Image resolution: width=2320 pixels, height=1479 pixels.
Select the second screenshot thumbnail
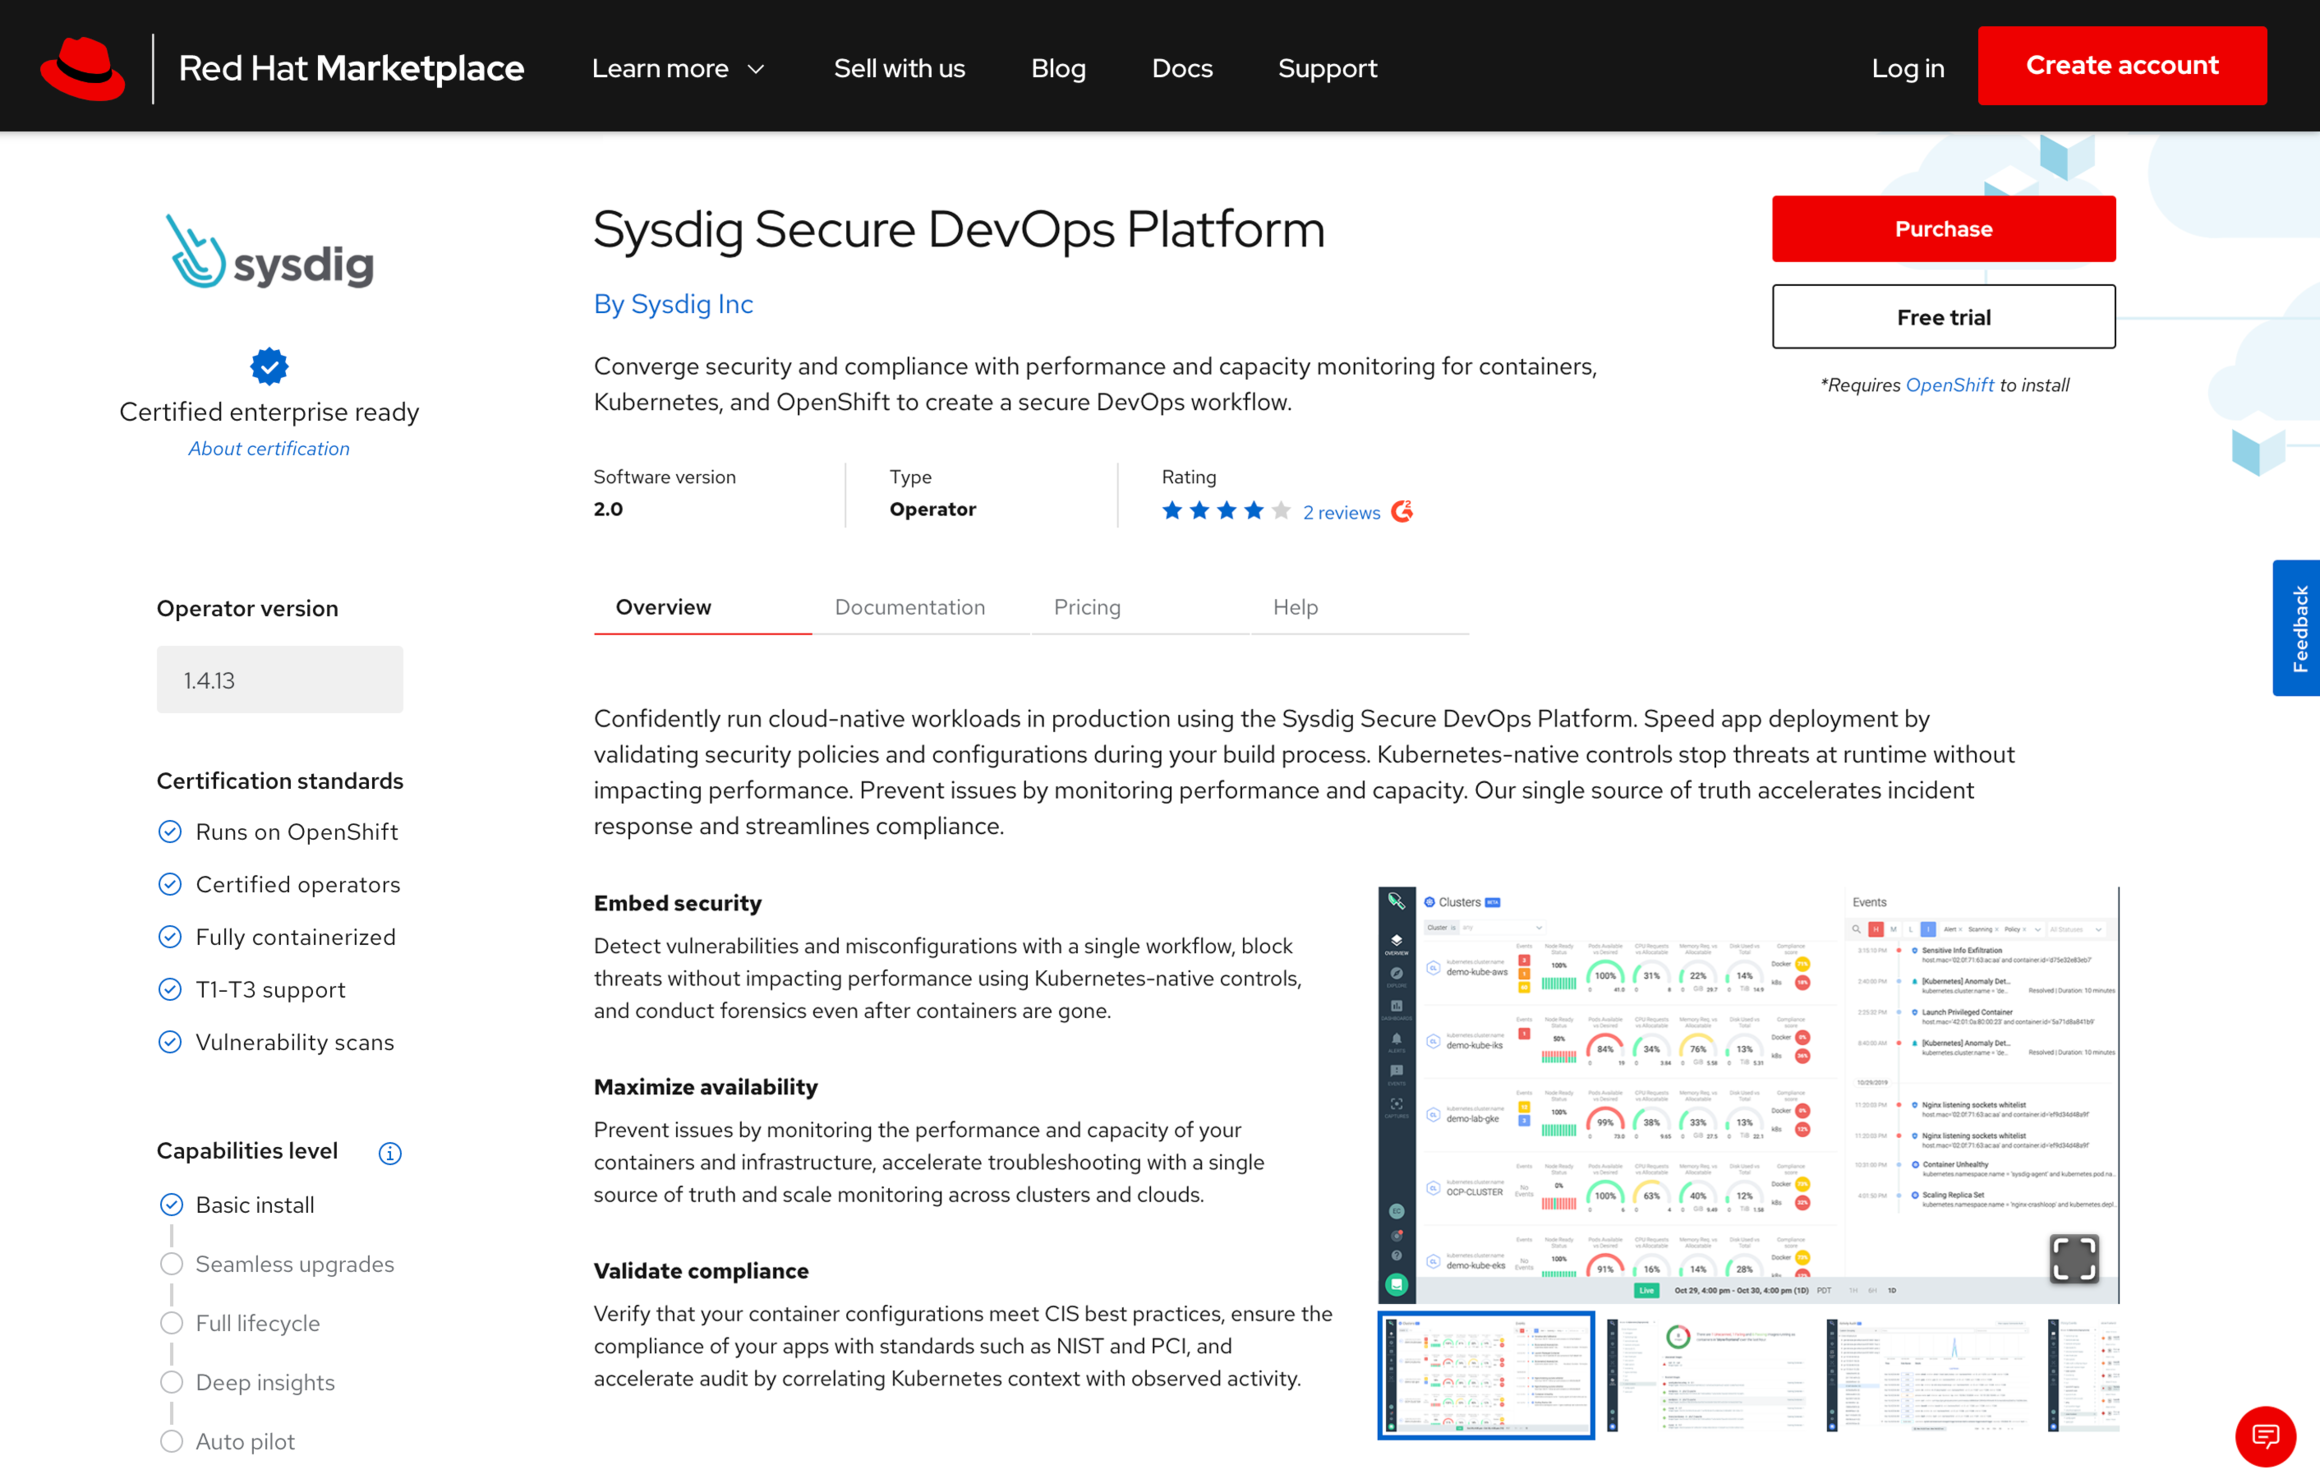(x=1706, y=1376)
